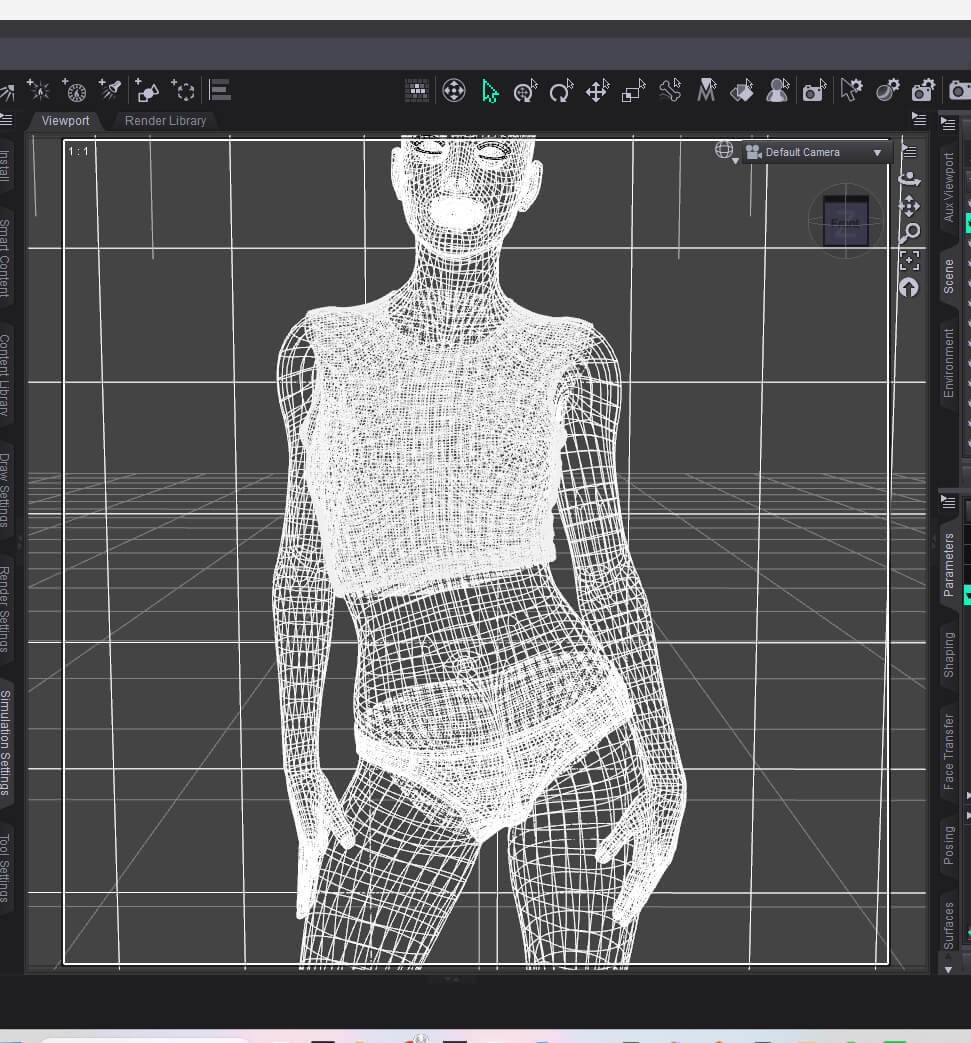The height and width of the screenshot is (1043, 971).
Task: Select the ActivePose bone tool
Action: (x=670, y=90)
